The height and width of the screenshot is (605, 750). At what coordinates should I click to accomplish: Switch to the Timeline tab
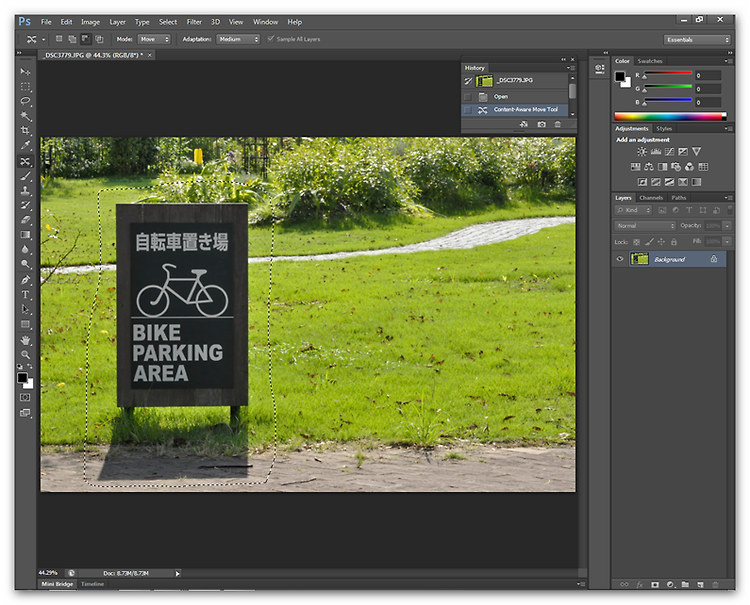click(x=92, y=584)
